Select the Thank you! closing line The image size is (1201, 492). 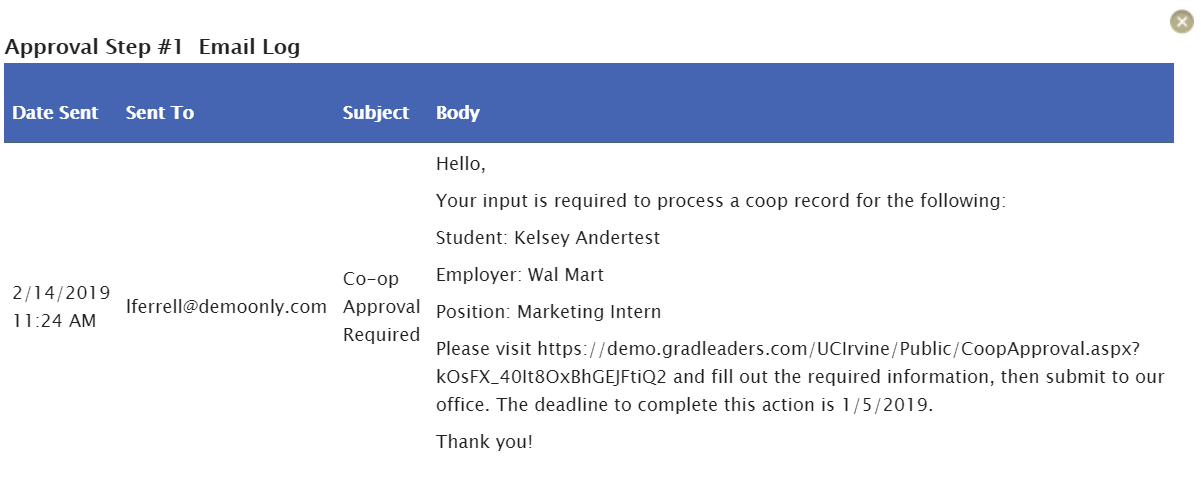[485, 441]
